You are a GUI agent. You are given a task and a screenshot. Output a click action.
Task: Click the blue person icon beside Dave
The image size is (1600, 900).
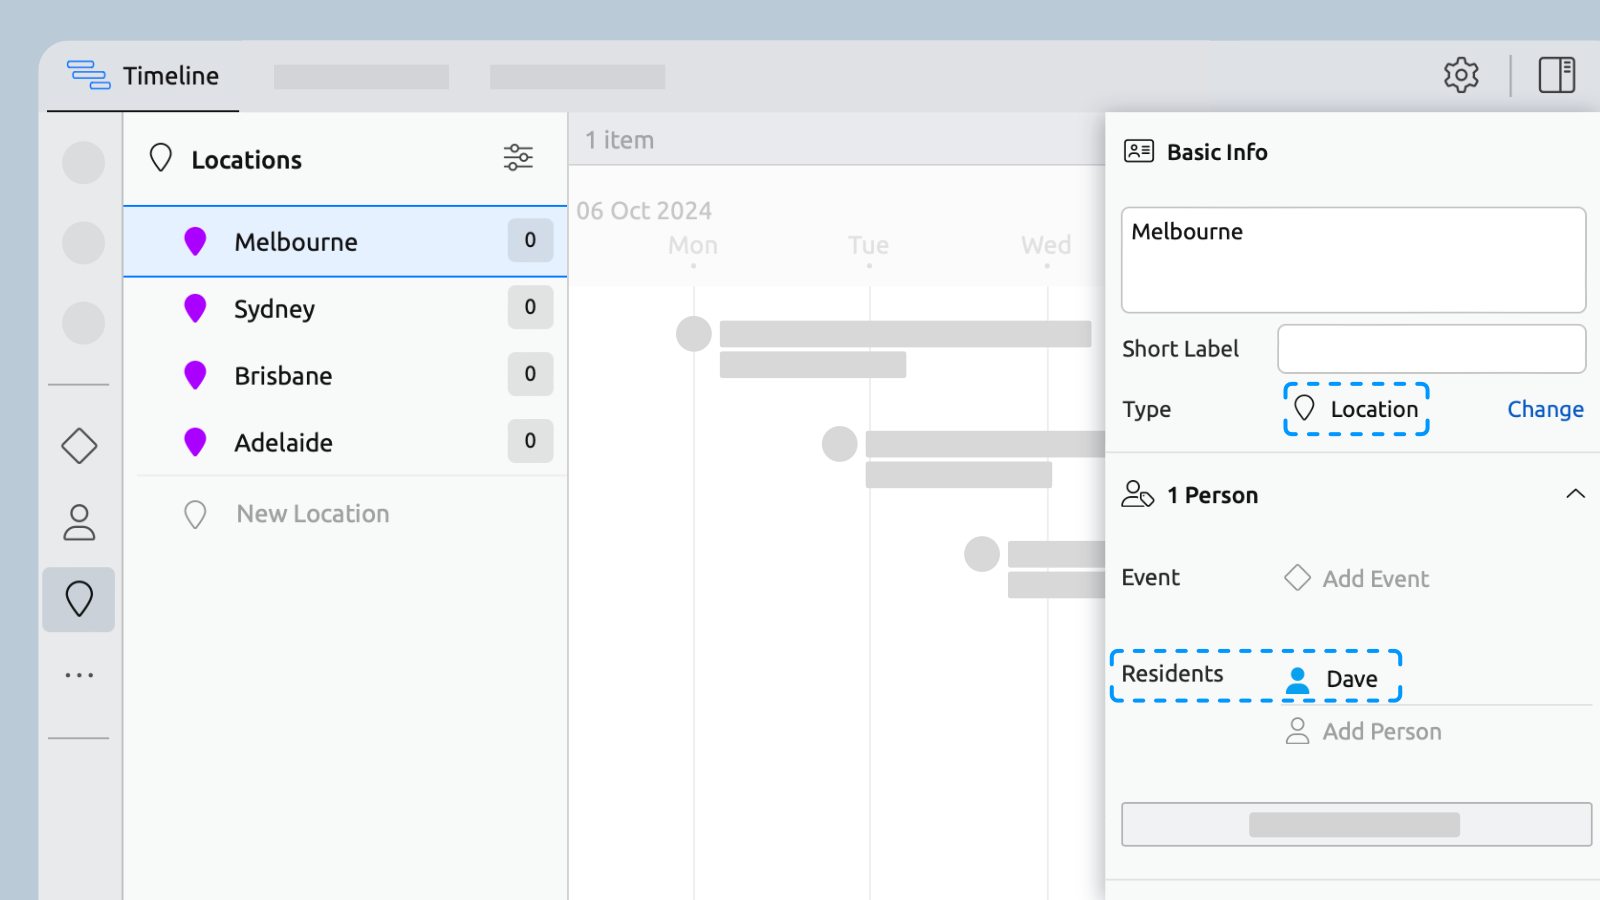1297,680
